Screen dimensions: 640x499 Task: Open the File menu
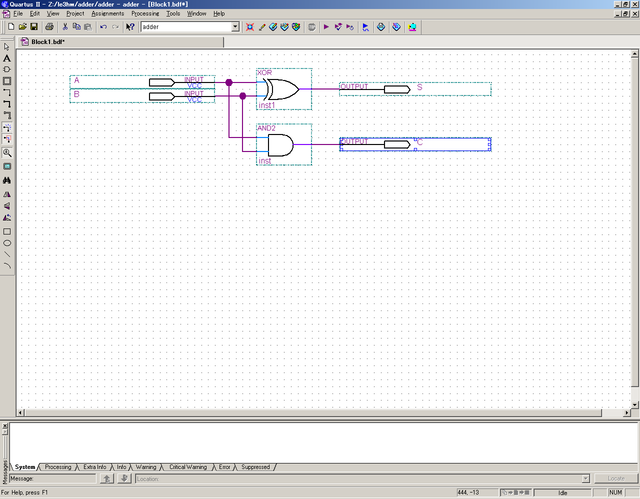(x=18, y=13)
